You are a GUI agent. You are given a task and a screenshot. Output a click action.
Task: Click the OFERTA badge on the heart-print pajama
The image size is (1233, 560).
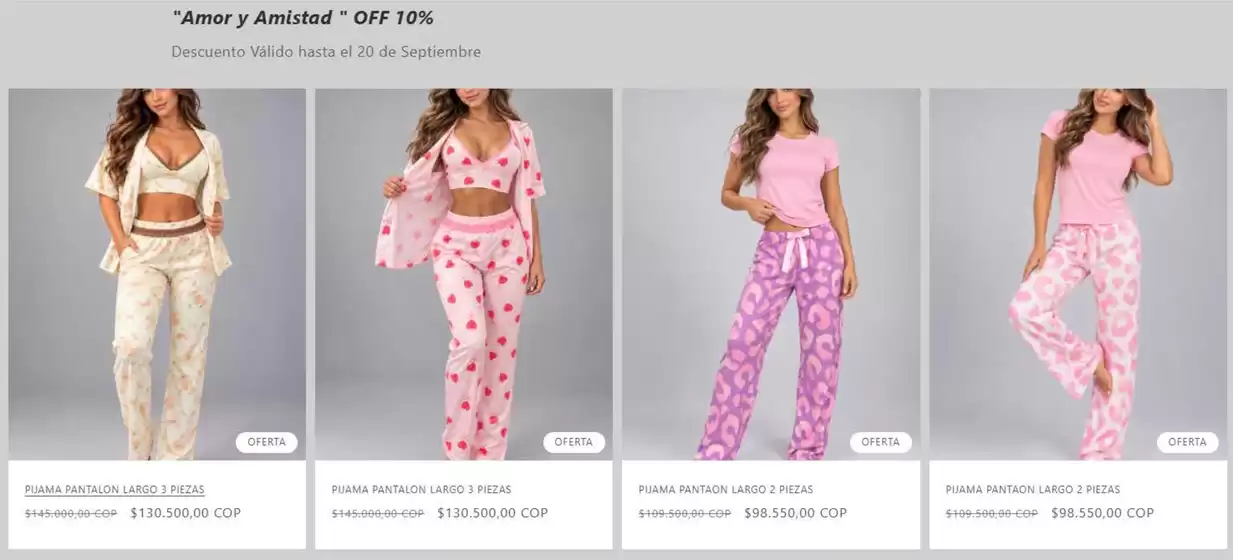coord(574,442)
